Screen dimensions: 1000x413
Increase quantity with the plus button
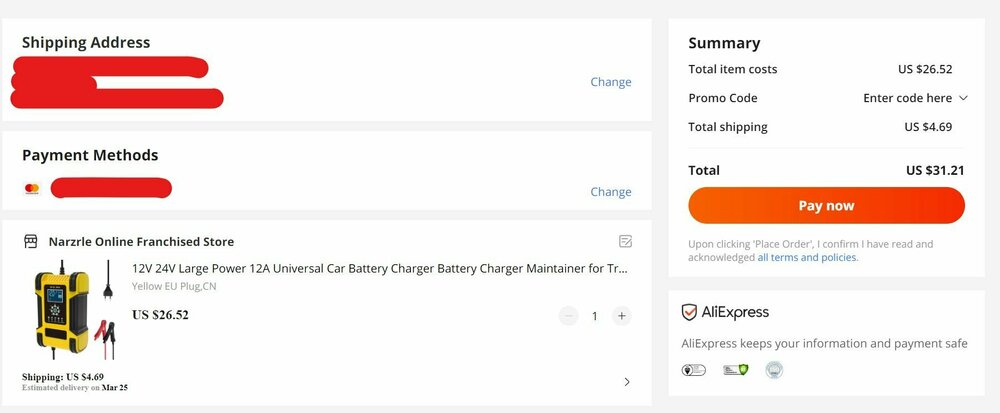tap(621, 316)
